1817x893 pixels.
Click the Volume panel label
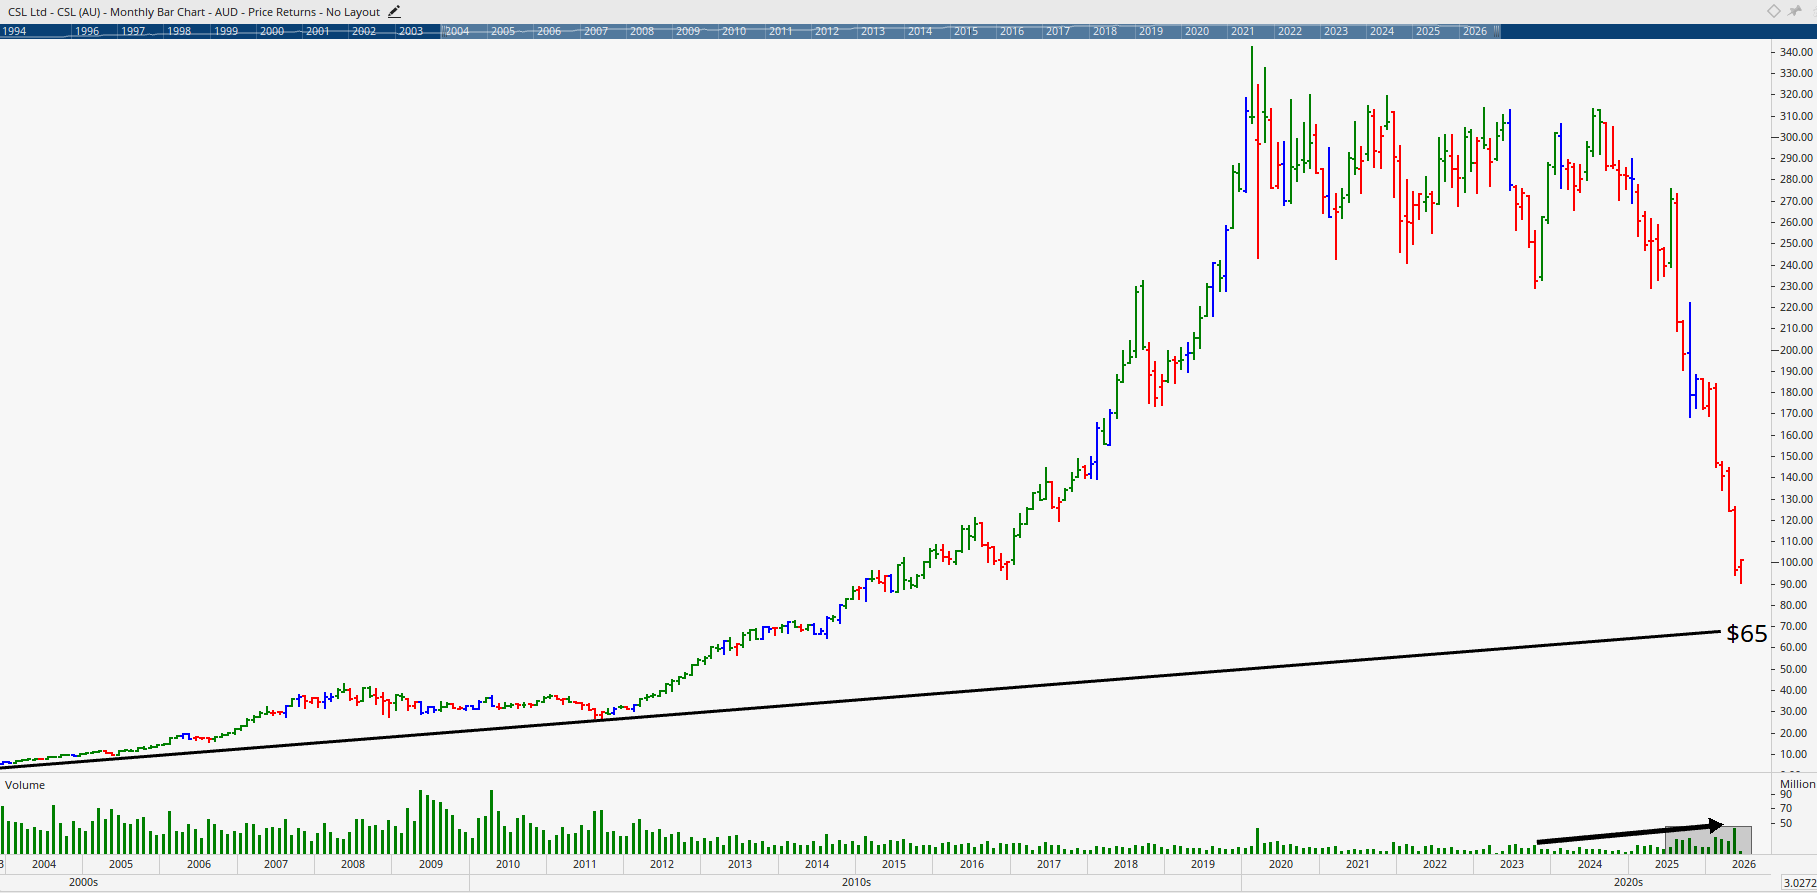(25, 785)
